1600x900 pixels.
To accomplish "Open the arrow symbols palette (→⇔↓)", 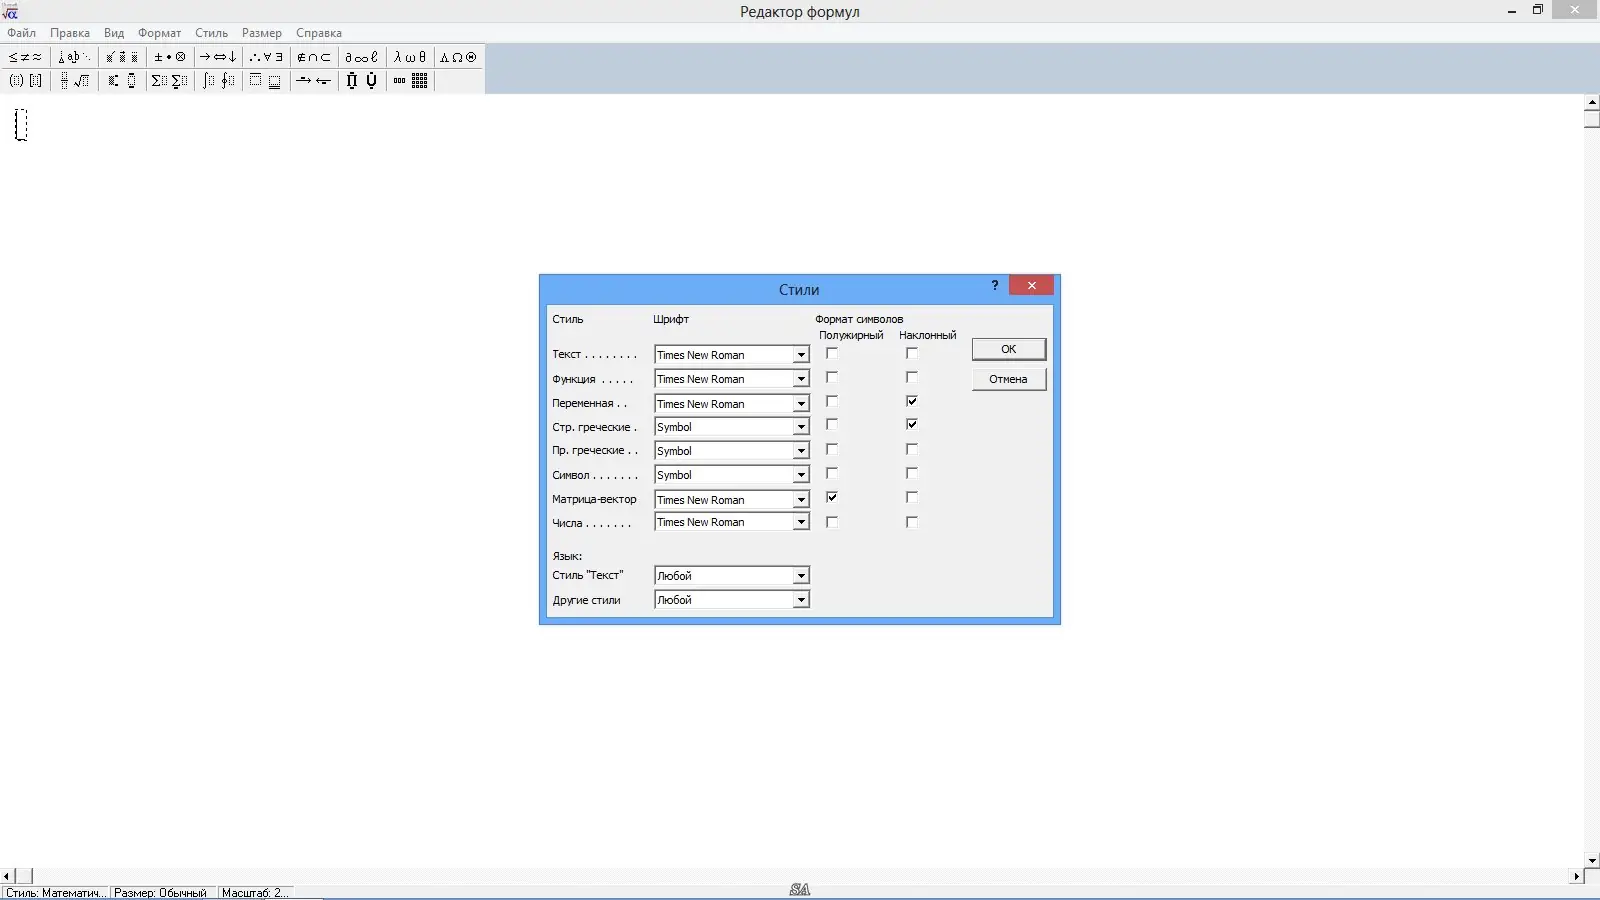I will (x=218, y=57).
